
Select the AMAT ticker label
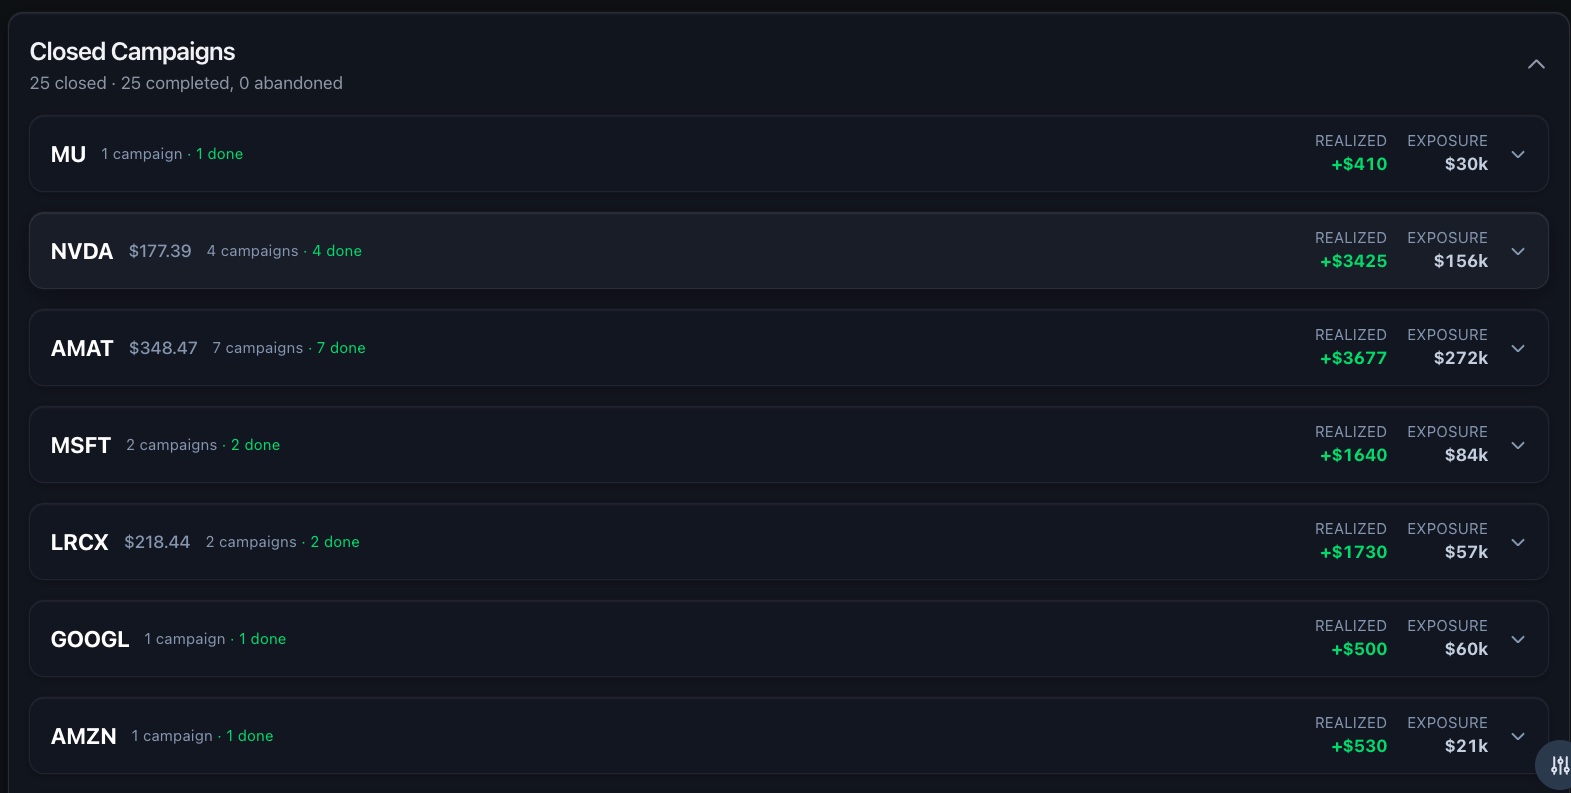pyautogui.click(x=81, y=348)
